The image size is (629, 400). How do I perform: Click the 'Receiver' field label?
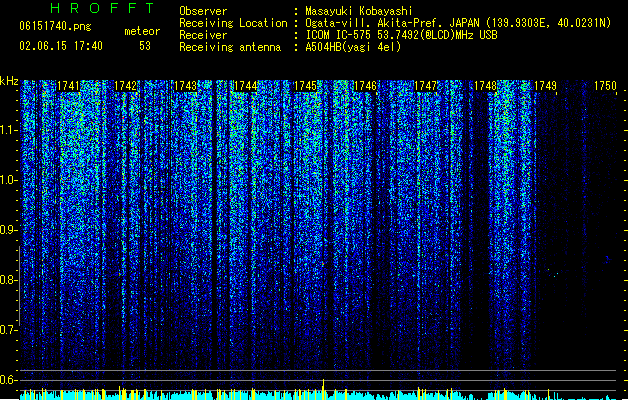tap(203, 35)
